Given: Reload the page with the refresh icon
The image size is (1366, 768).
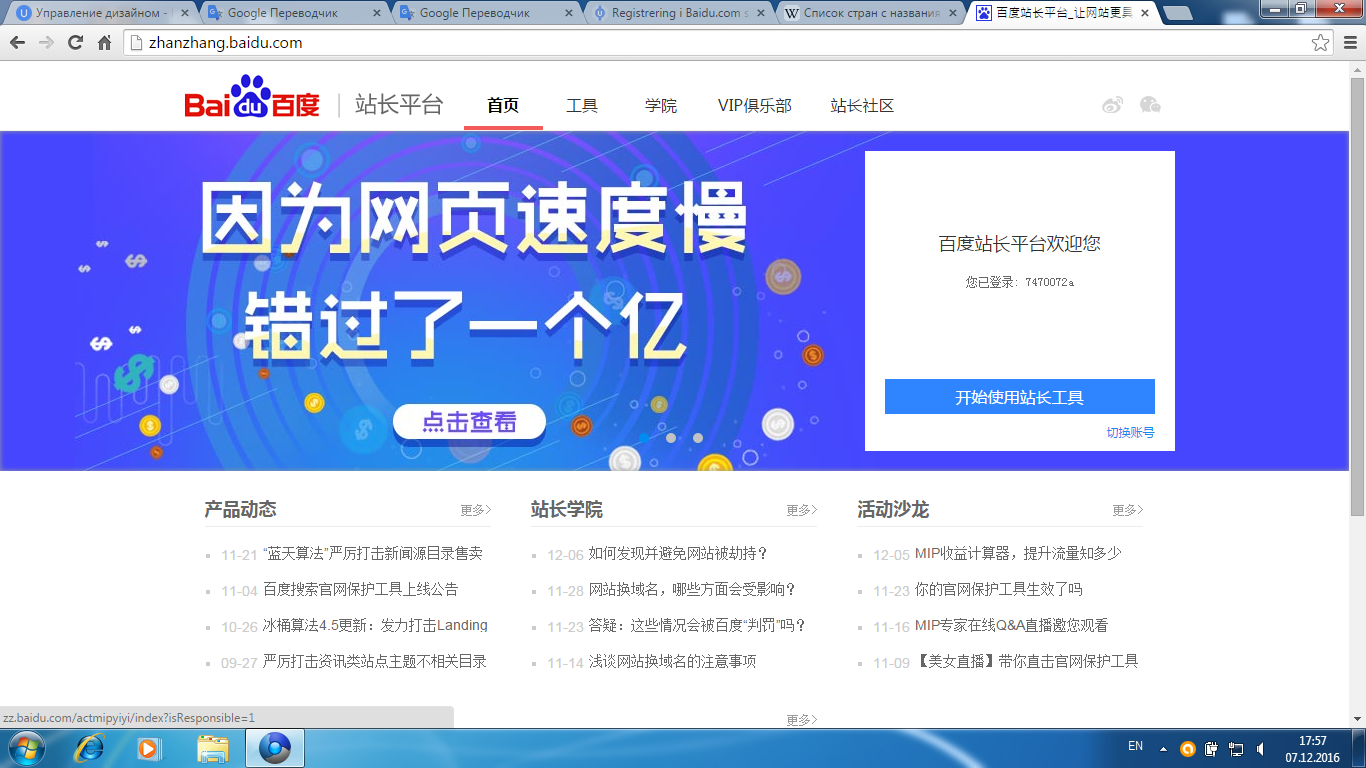Looking at the screenshot, I should pos(75,43).
